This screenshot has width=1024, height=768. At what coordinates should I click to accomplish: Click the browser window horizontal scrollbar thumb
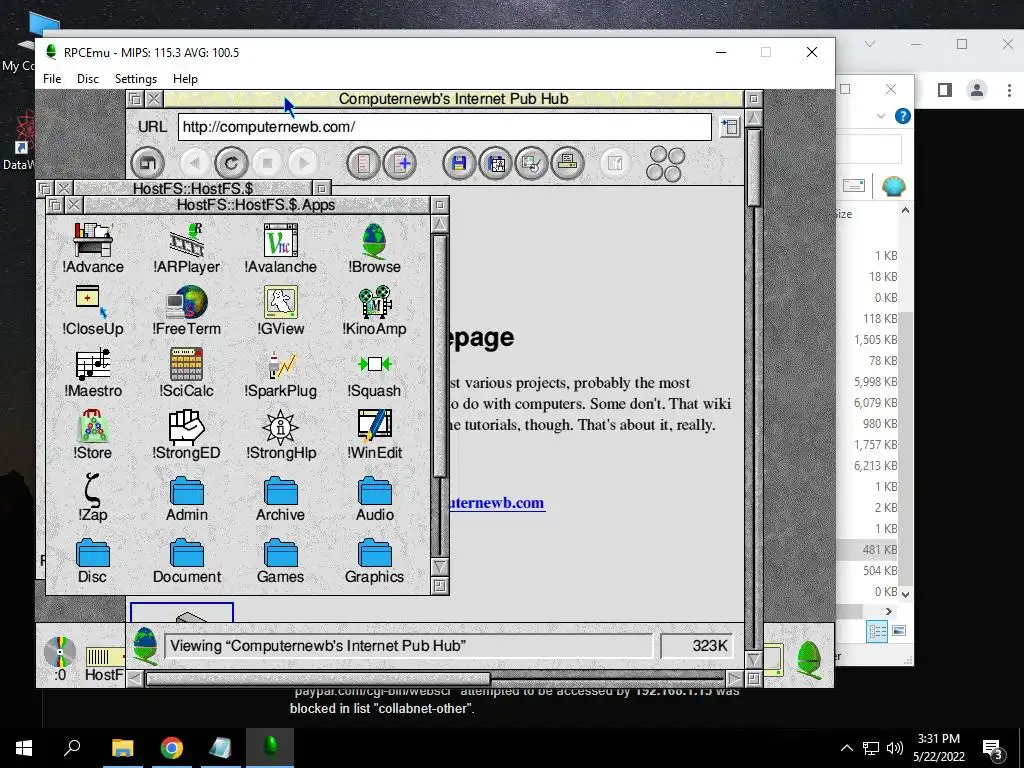tap(317, 679)
